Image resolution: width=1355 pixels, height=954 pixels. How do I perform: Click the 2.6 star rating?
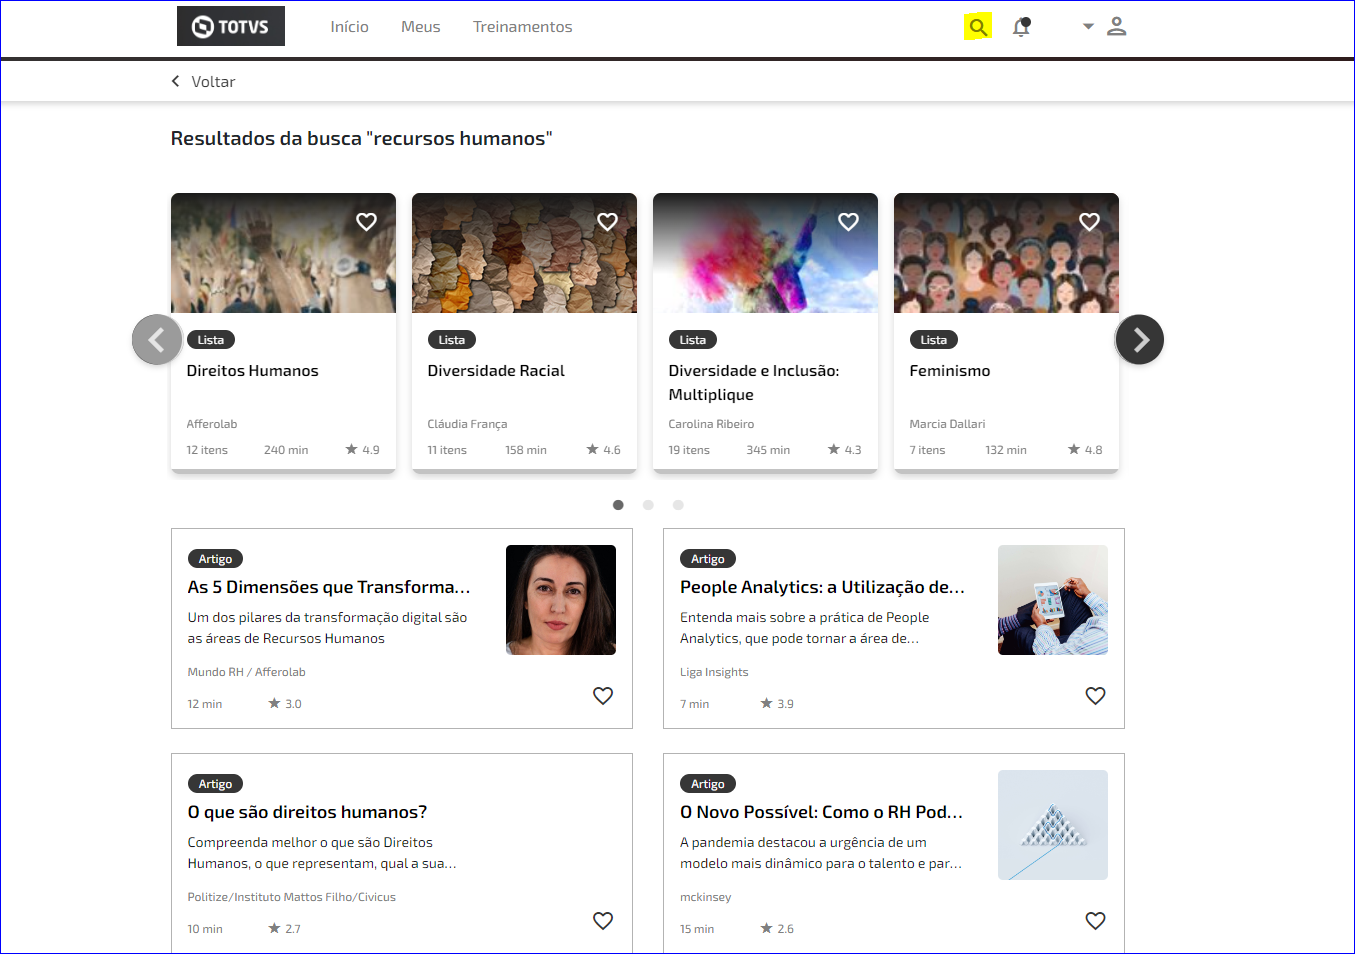click(x=777, y=929)
